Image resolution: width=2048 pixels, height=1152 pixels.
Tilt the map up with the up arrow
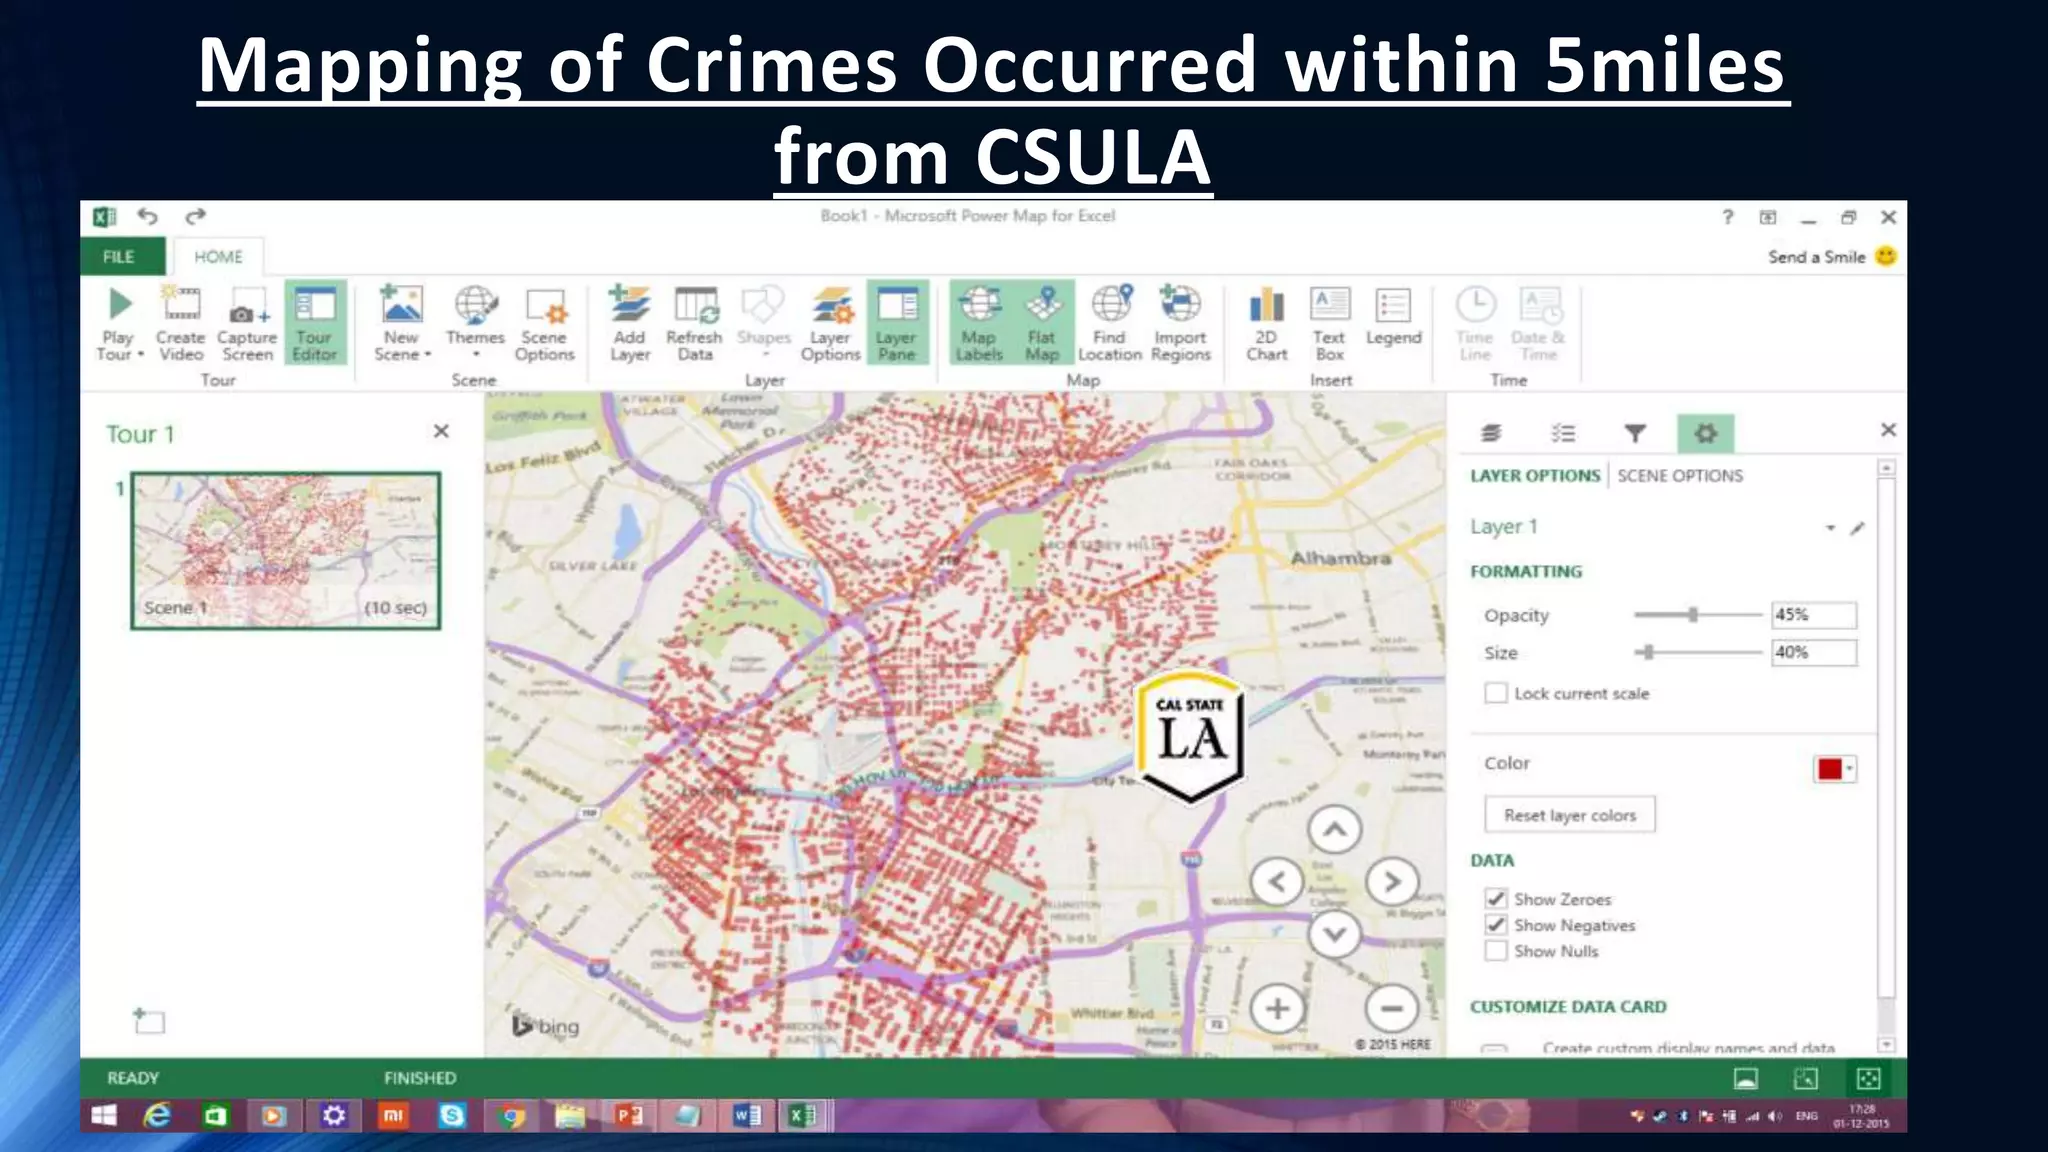coord(1334,830)
